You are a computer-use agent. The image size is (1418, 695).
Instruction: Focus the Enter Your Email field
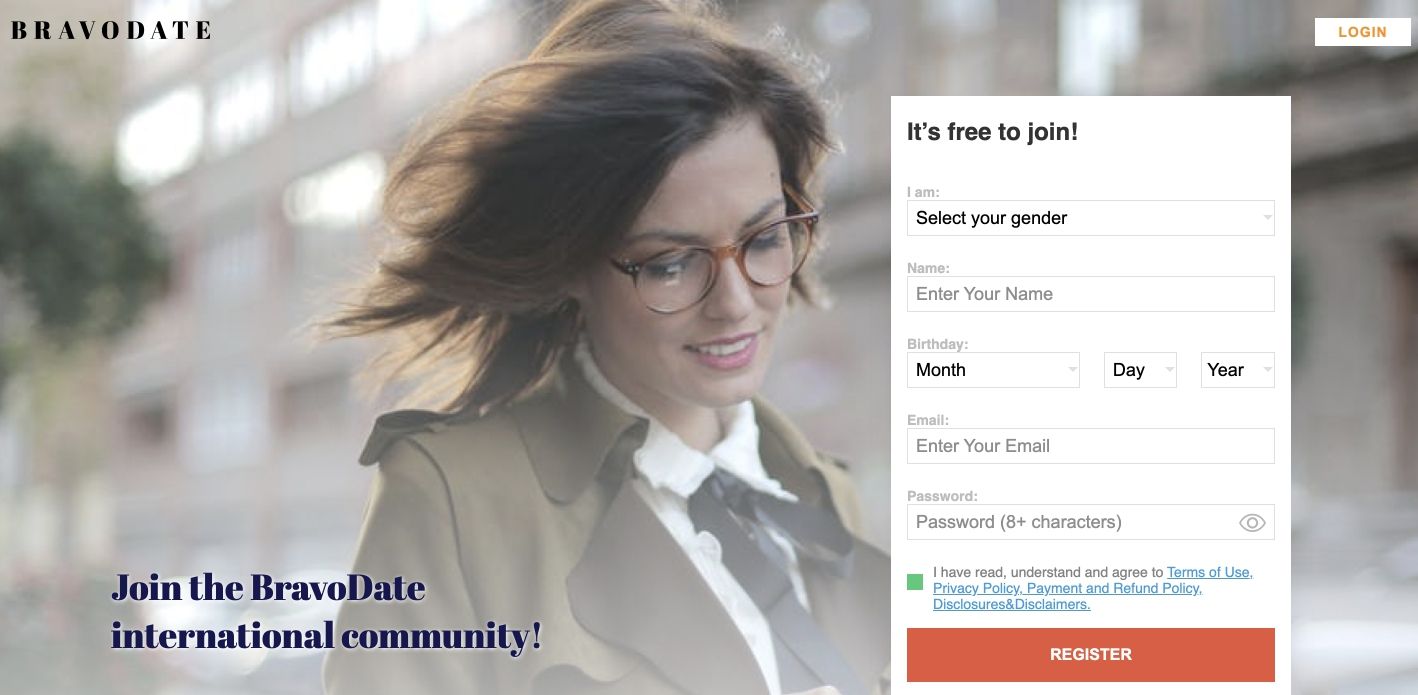pos(1090,446)
